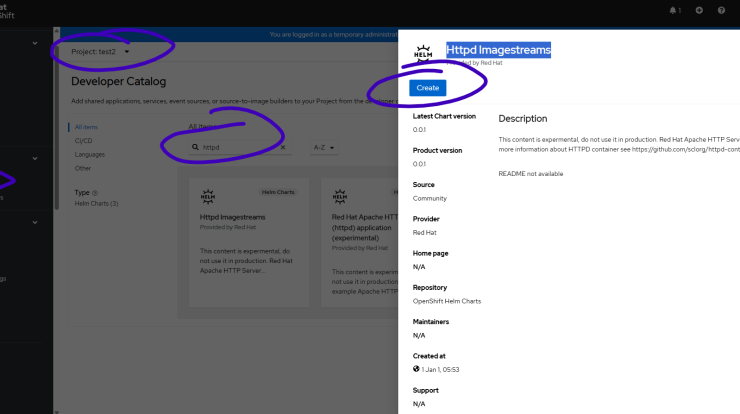Click the Type help question icon
This screenshot has width=740, height=414.
click(x=95, y=193)
